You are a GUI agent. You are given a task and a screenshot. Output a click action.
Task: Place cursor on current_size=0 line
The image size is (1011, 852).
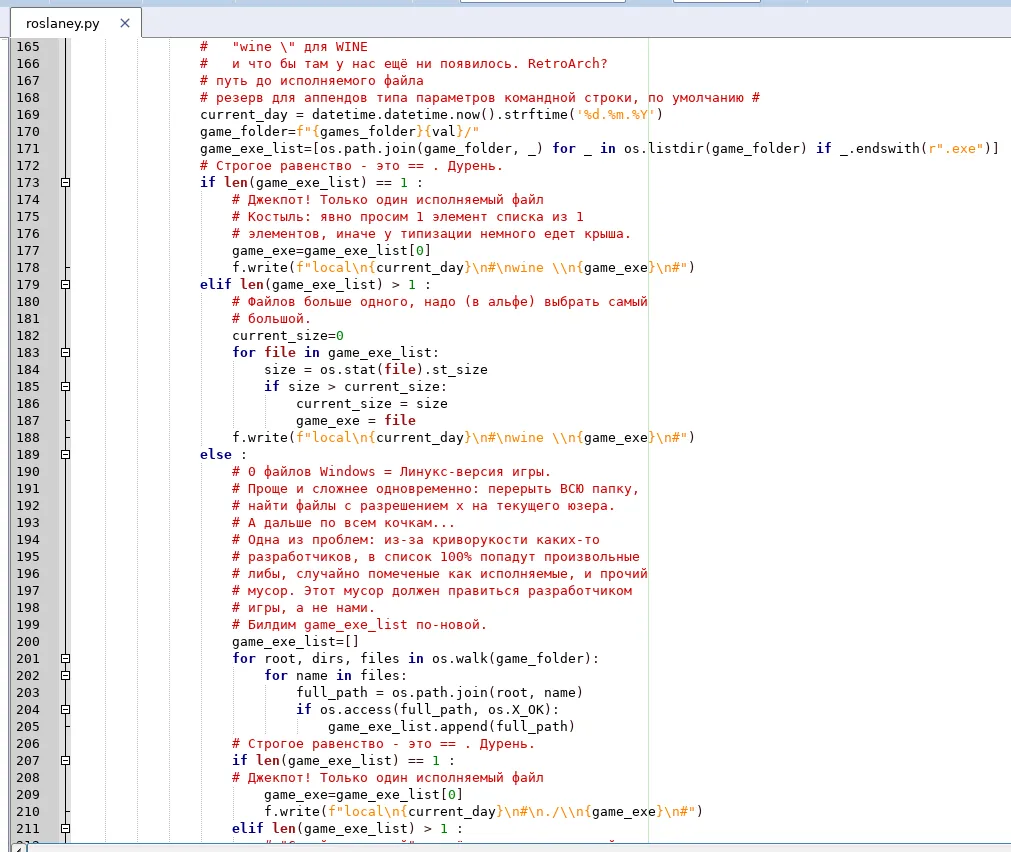288,336
